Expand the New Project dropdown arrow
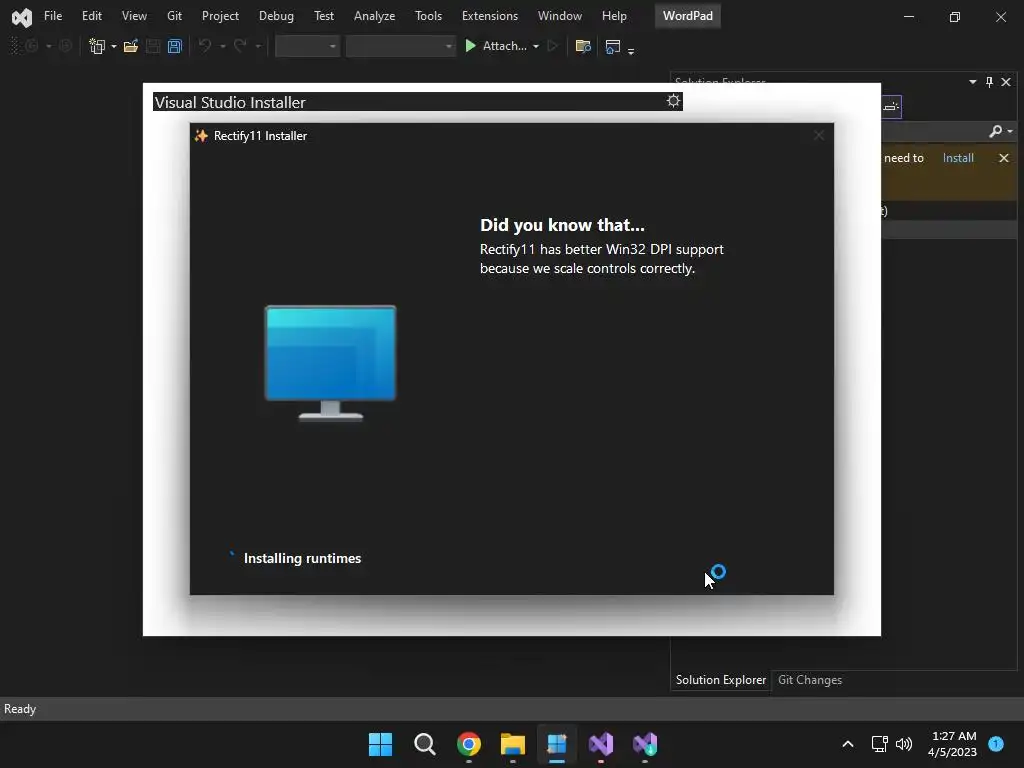 click(114, 46)
